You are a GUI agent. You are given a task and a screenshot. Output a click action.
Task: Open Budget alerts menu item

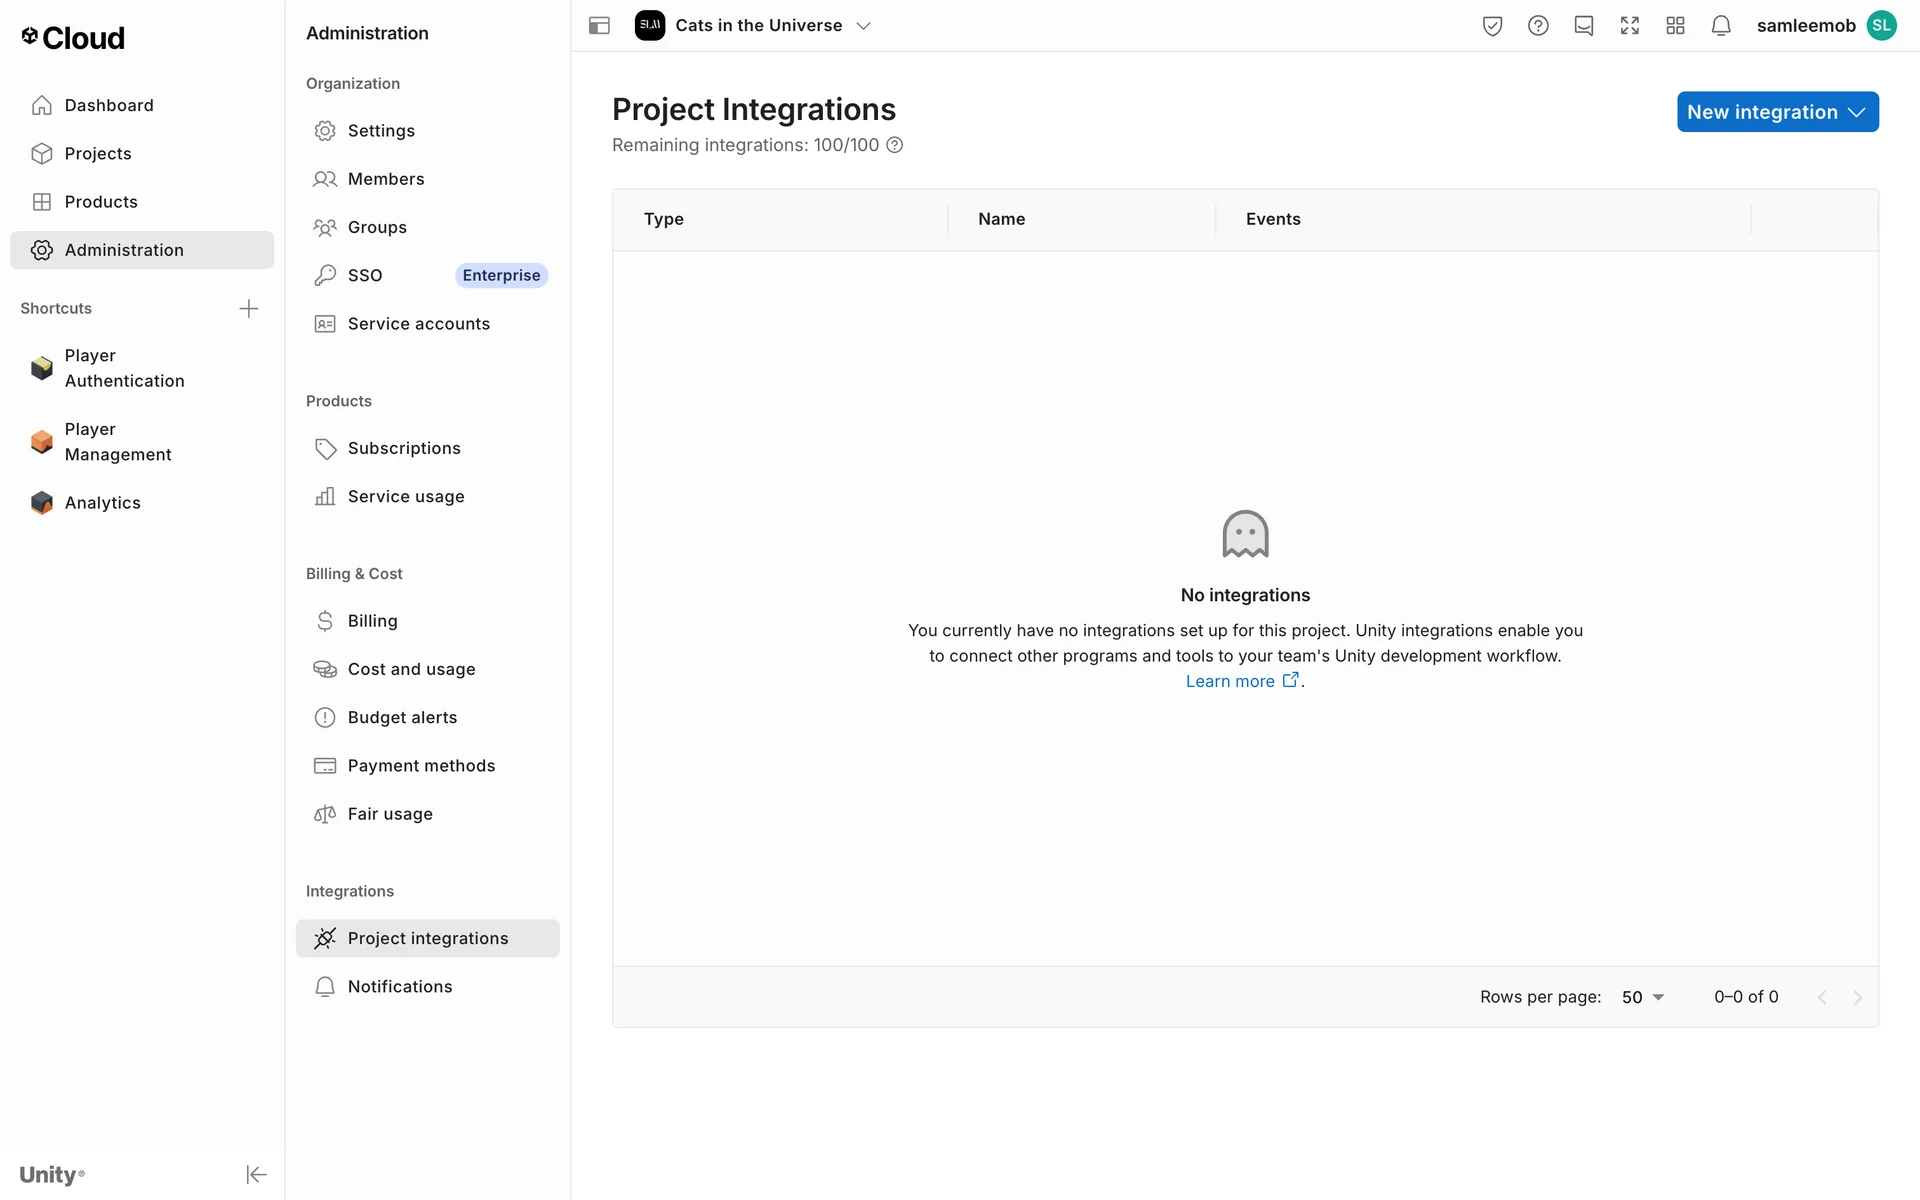(402, 717)
